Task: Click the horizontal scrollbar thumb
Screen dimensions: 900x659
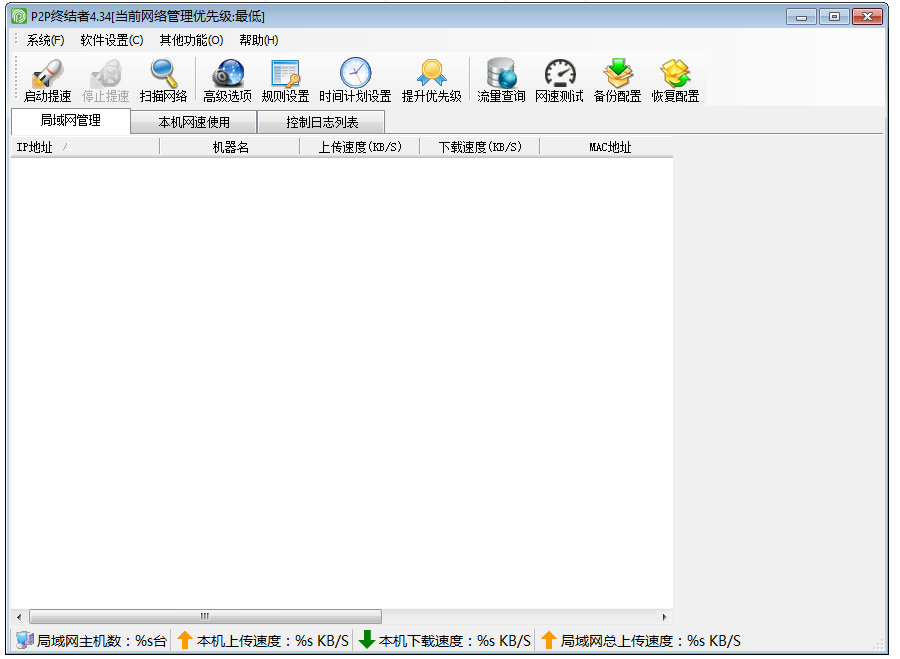Action: click(205, 617)
